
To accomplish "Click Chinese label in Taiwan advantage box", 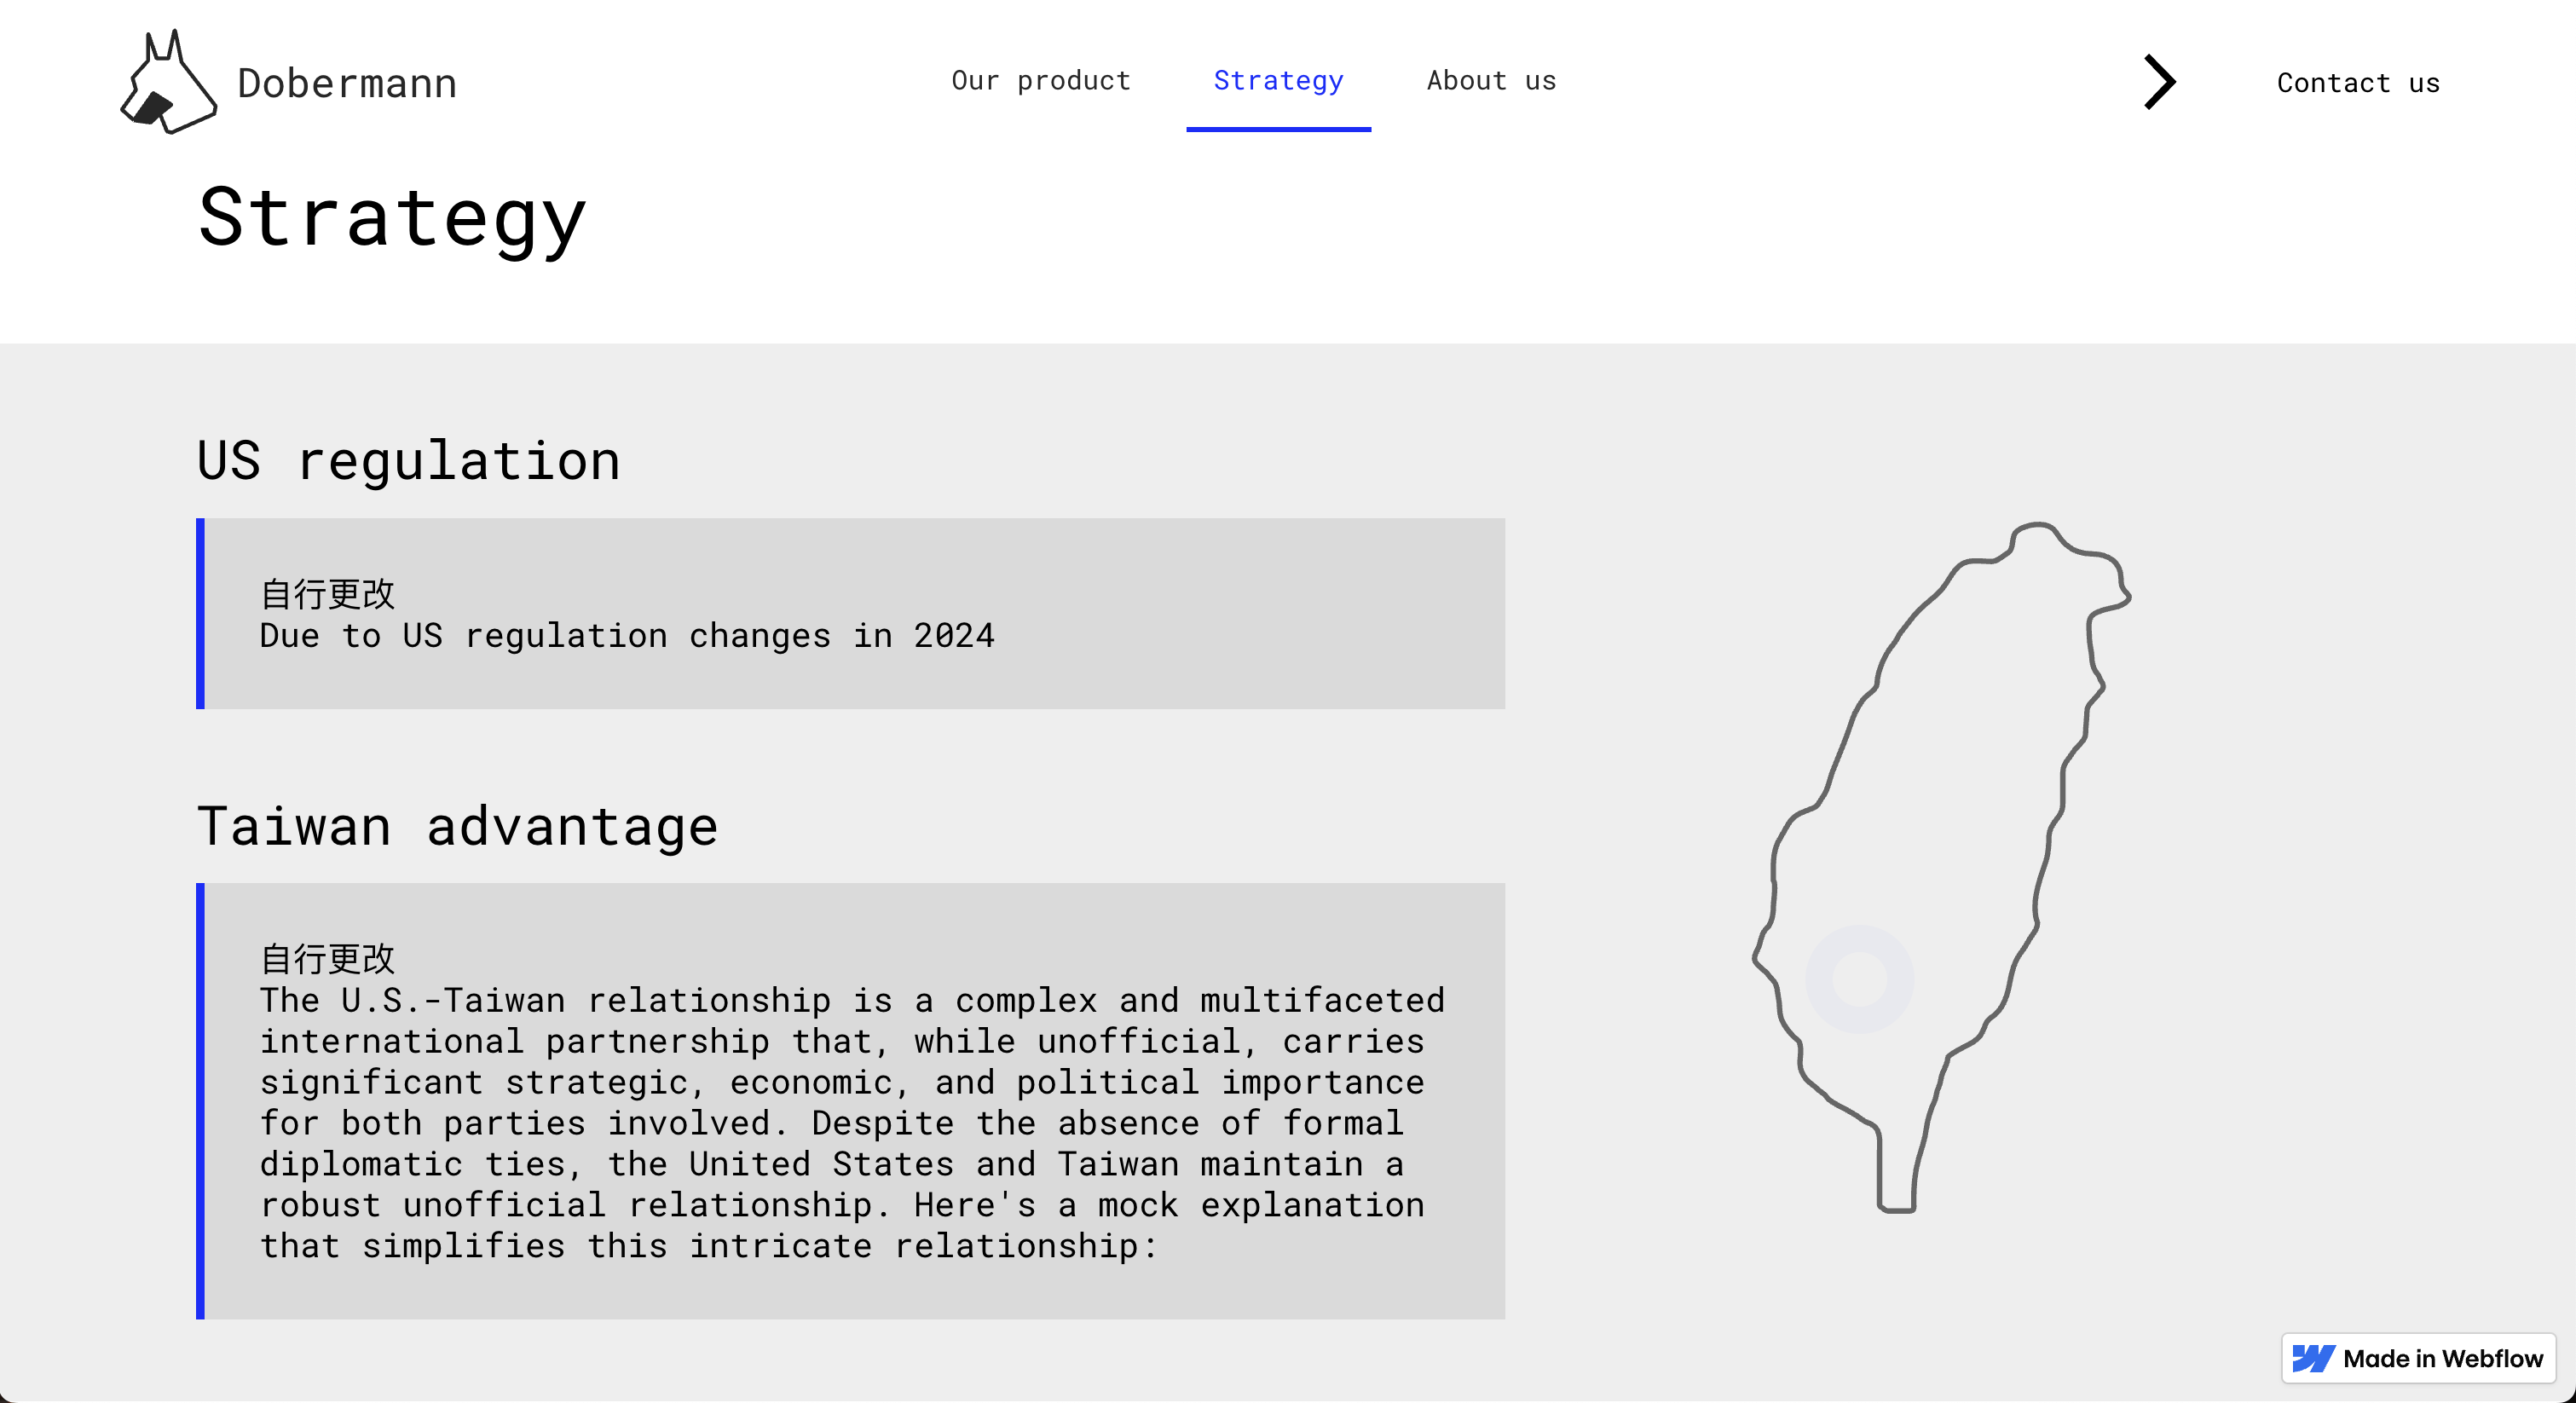I will pos(327,959).
